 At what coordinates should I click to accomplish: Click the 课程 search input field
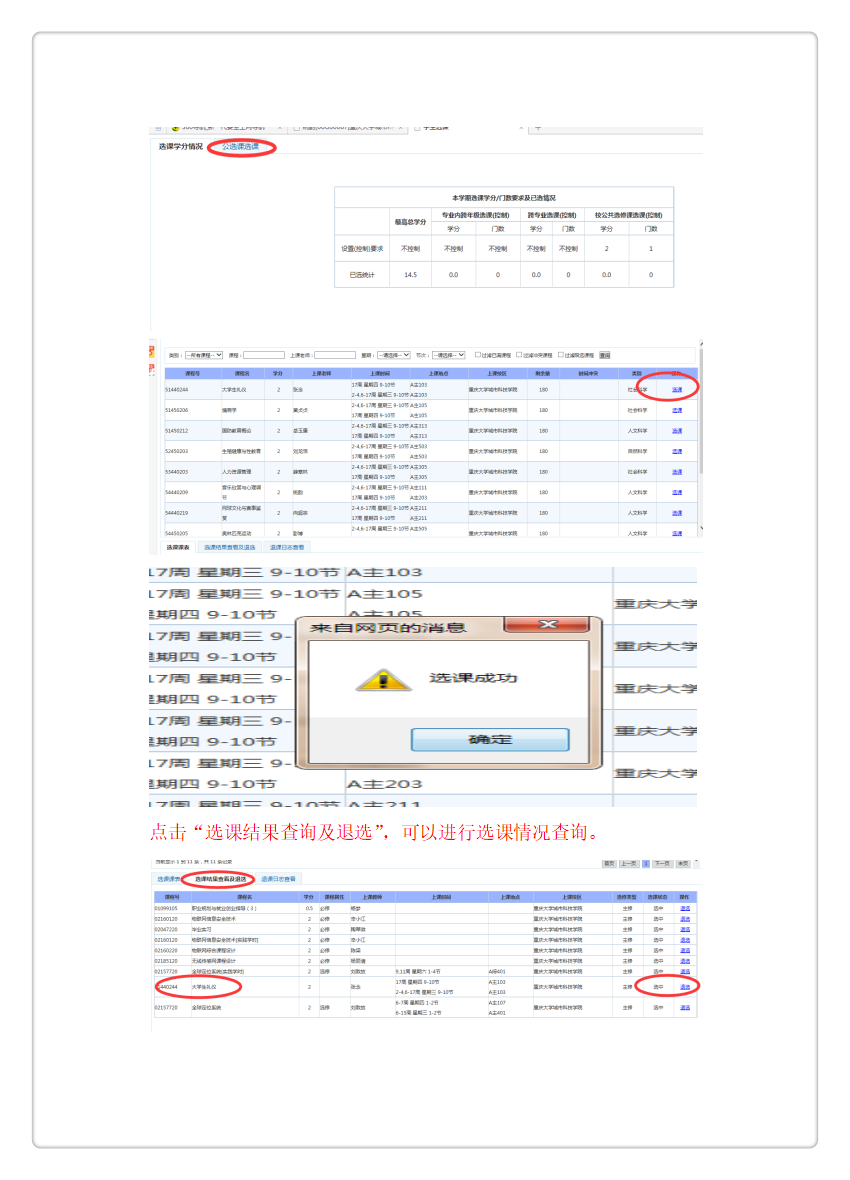coord(264,355)
